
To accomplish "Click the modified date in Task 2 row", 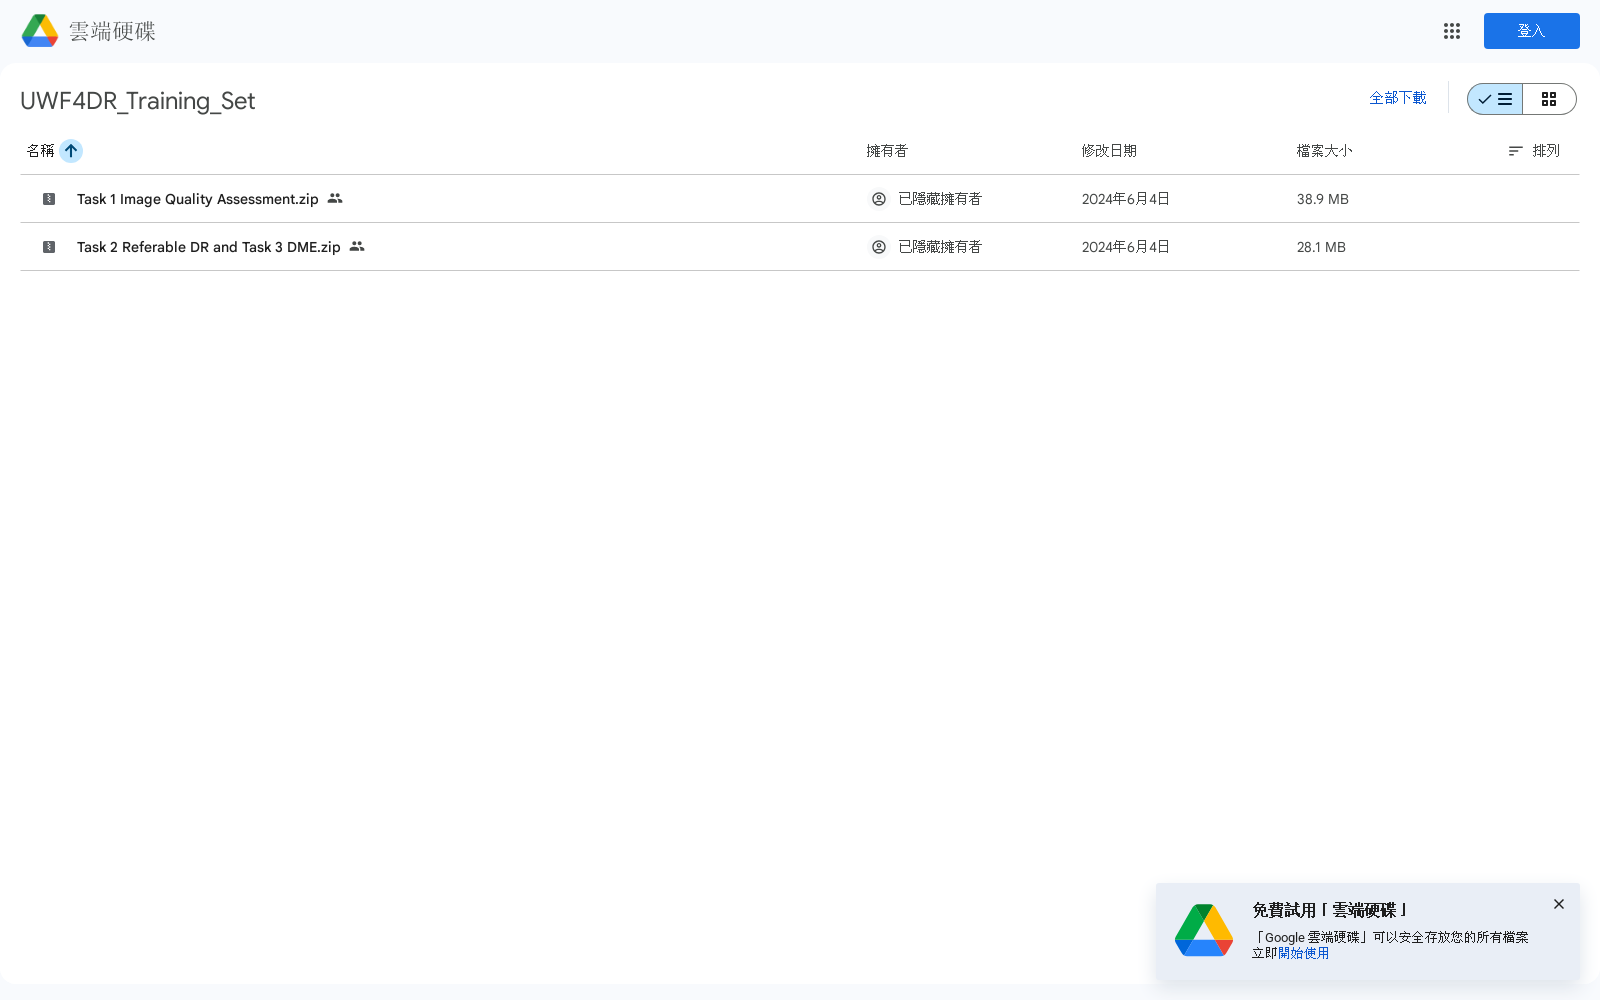I will point(1126,247).
